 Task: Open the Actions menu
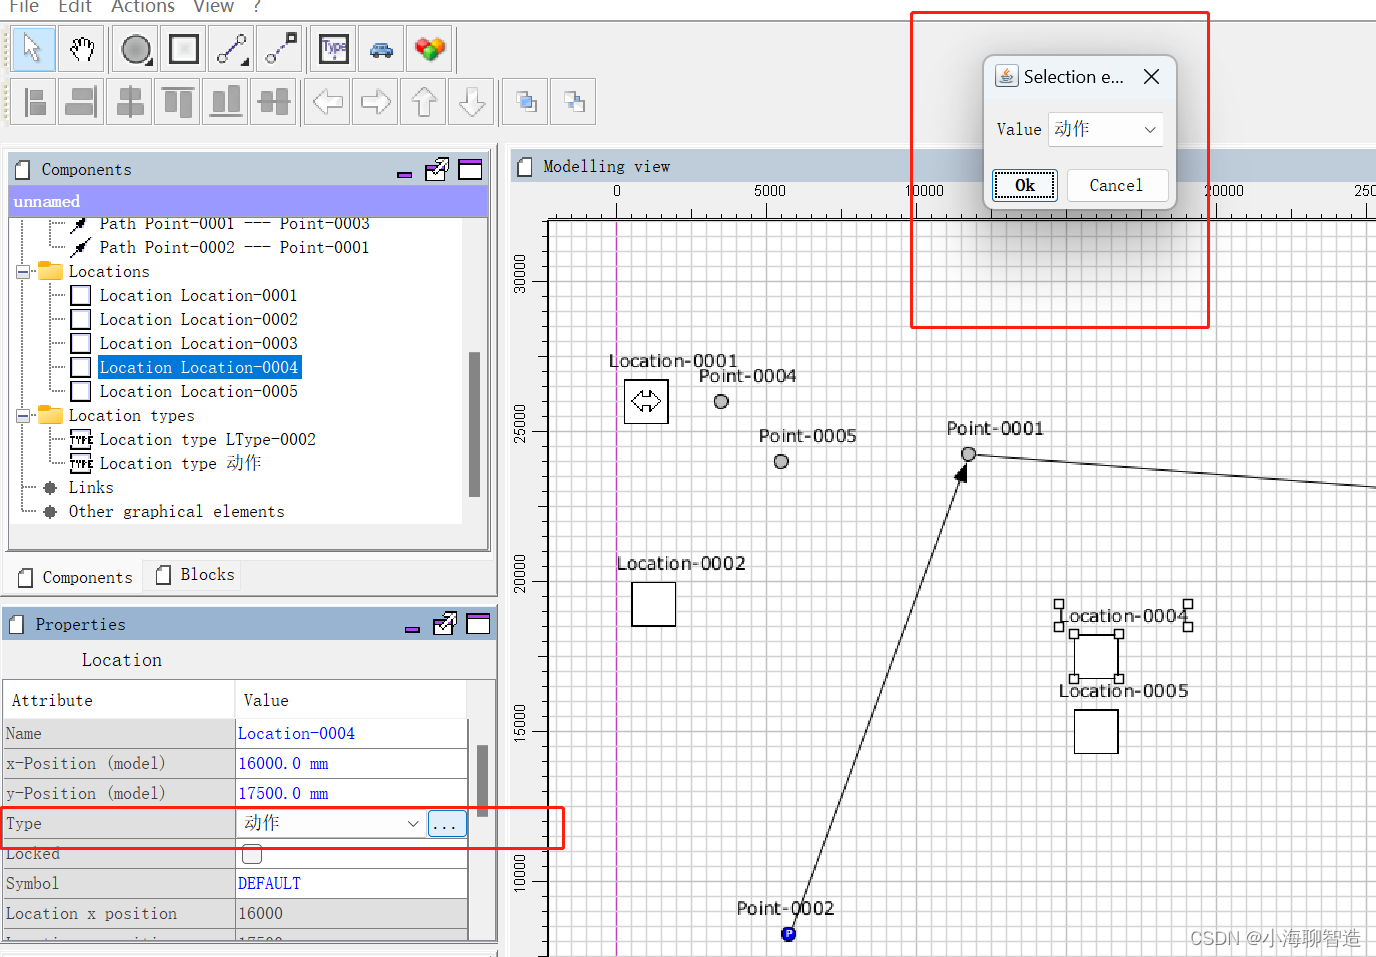click(x=143, y=7)
